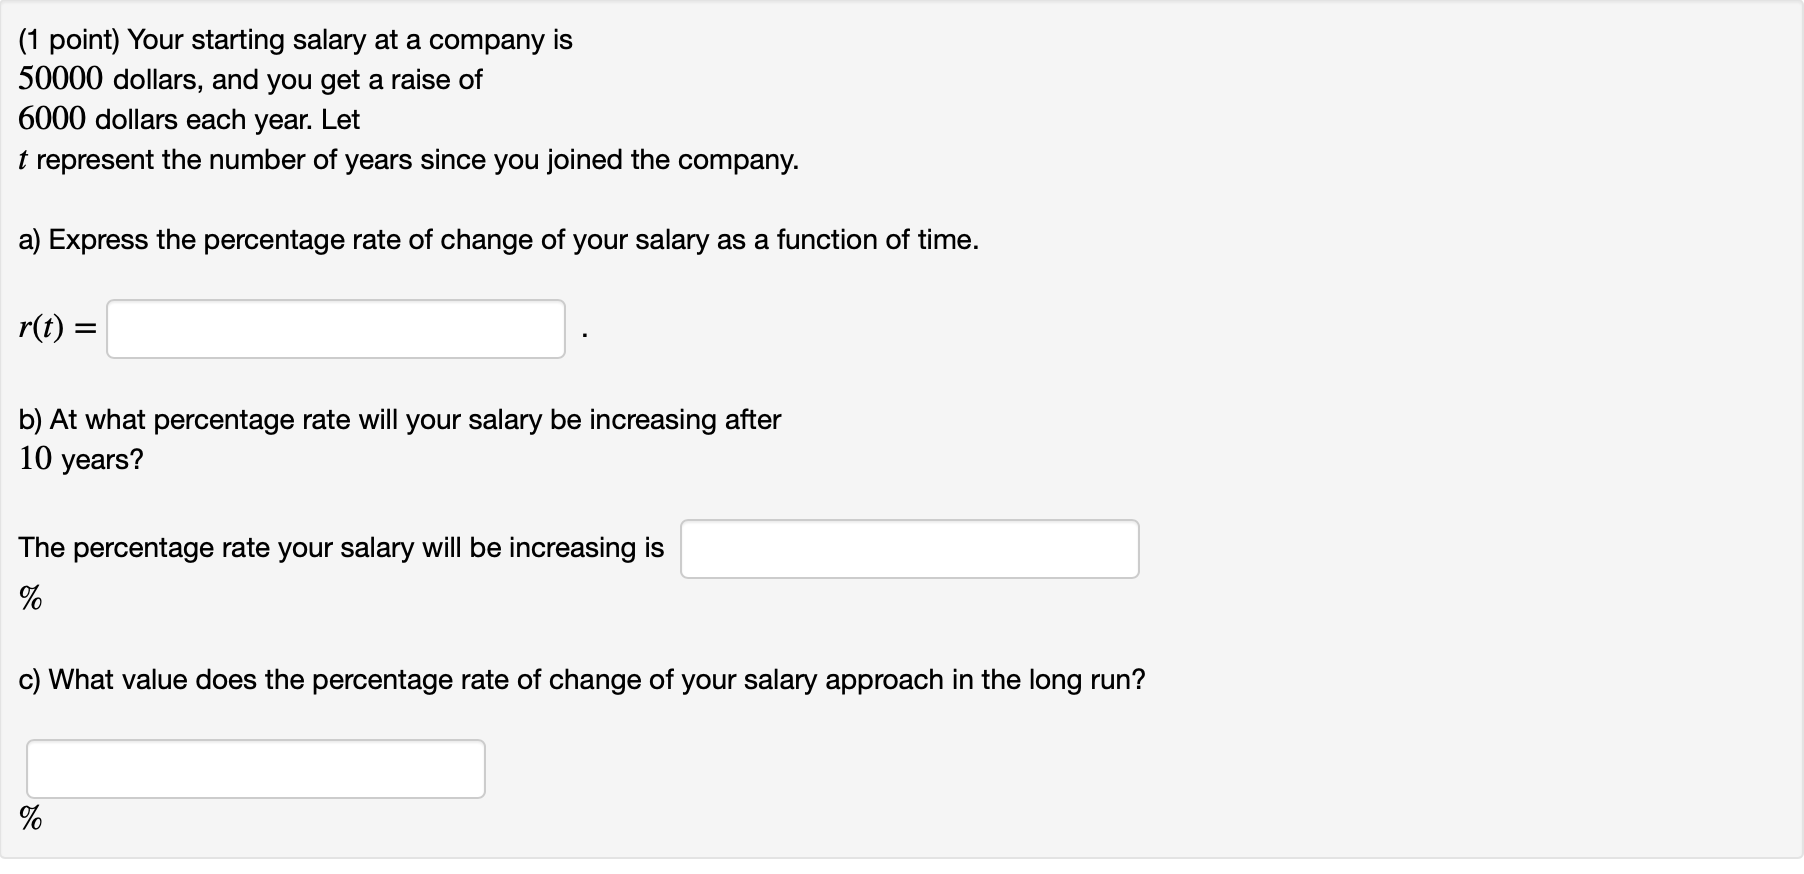Click the part c long run answer box
Image resolution: width=1804 pixels, height=874 pixels.
(255, 768)
